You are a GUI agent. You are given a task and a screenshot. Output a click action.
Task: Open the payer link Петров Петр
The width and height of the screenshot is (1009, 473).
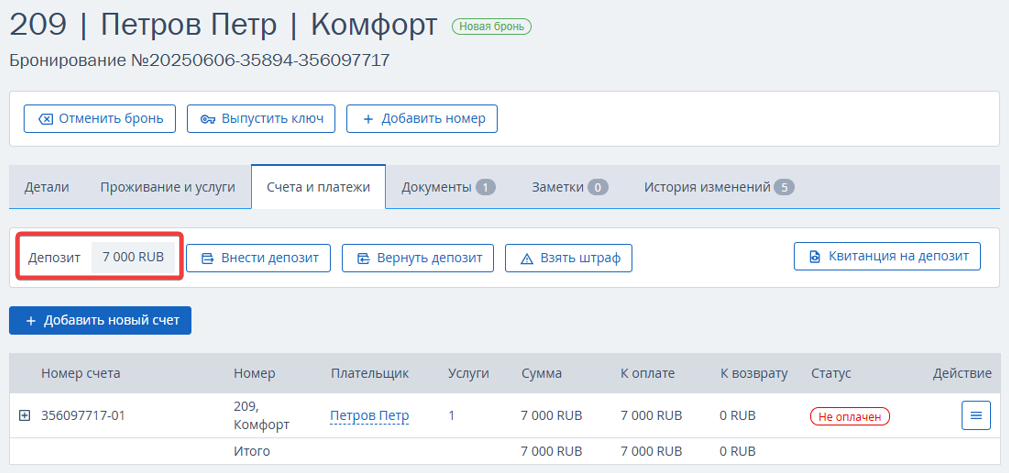[x=369, y=416]
